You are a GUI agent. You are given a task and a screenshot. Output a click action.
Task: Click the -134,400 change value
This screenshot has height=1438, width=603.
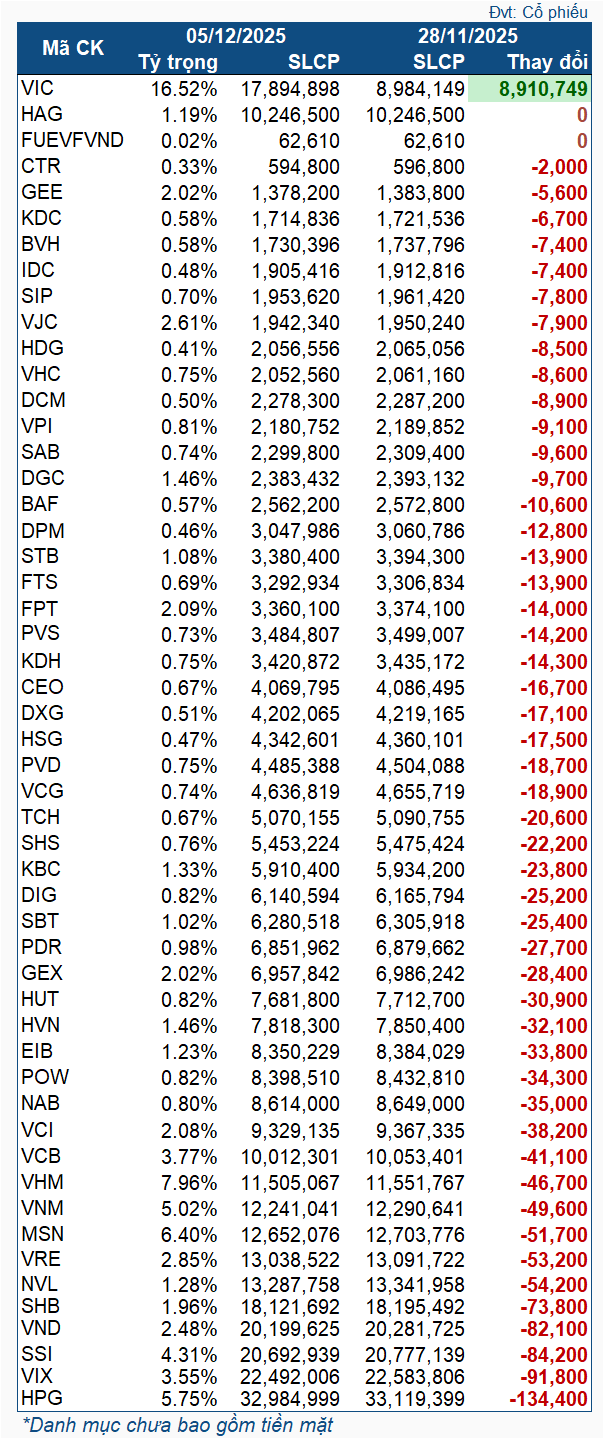(548, 1397)
